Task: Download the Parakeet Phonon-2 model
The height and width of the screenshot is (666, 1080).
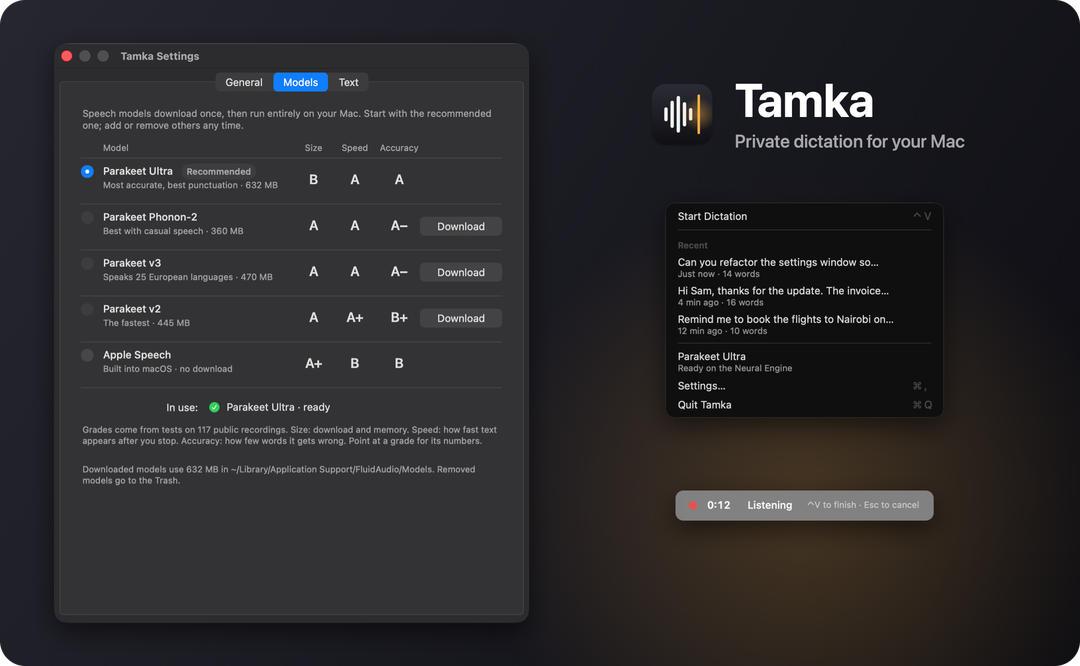Action: [x=461, y=227]
